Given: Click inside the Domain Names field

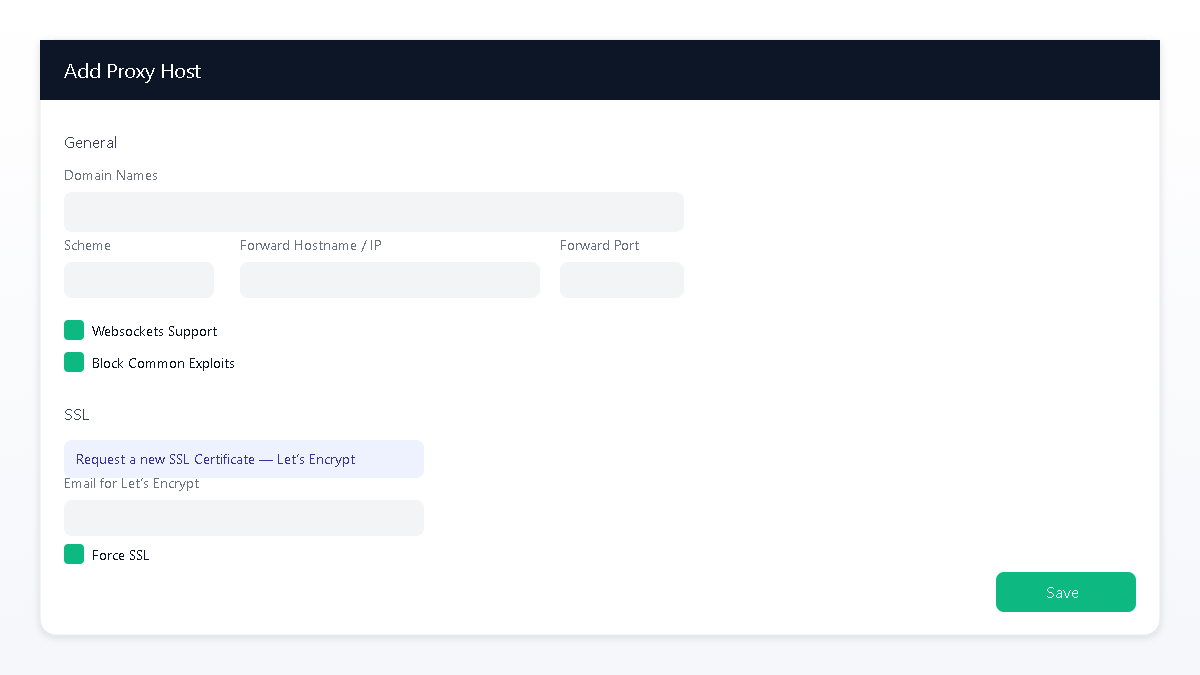Looking at the screenshot, I should point(374,212).
